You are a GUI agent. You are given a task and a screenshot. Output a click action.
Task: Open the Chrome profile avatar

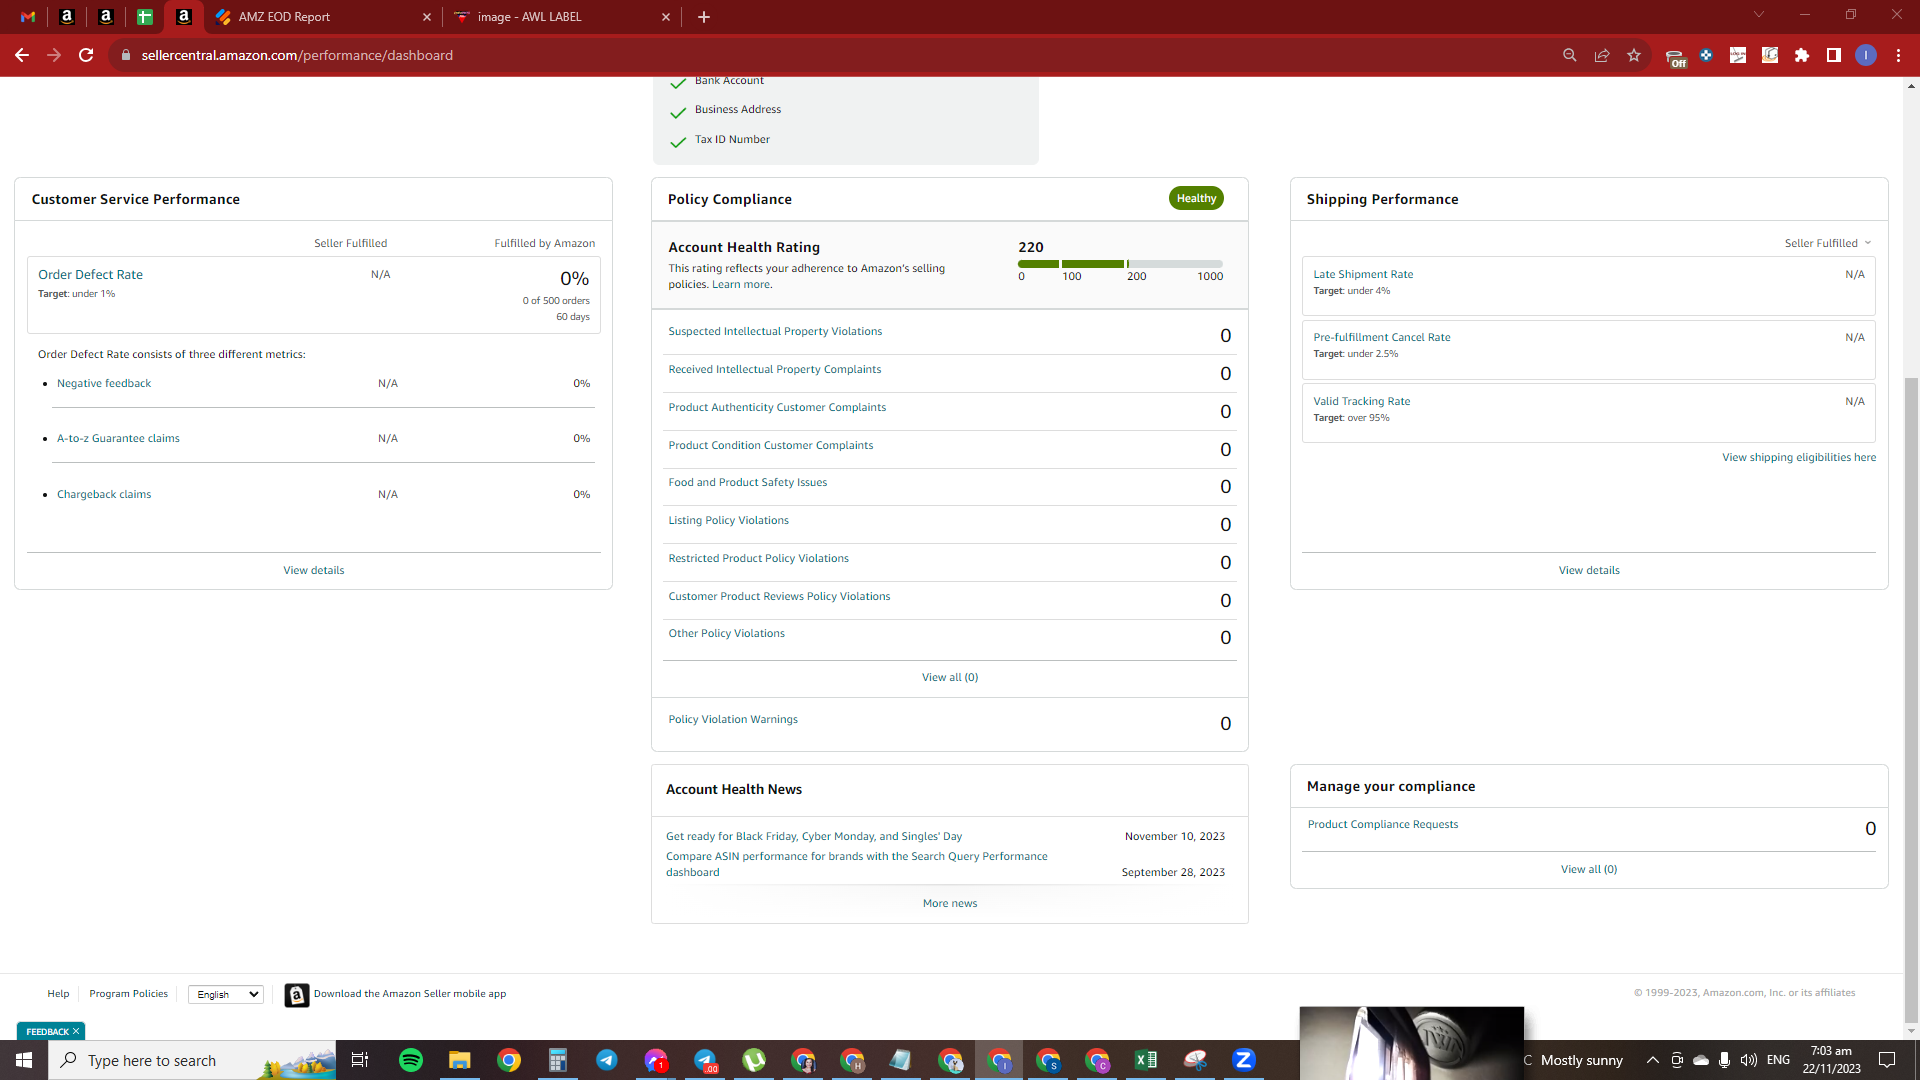pyautogui.click(x=1866, y=55)
